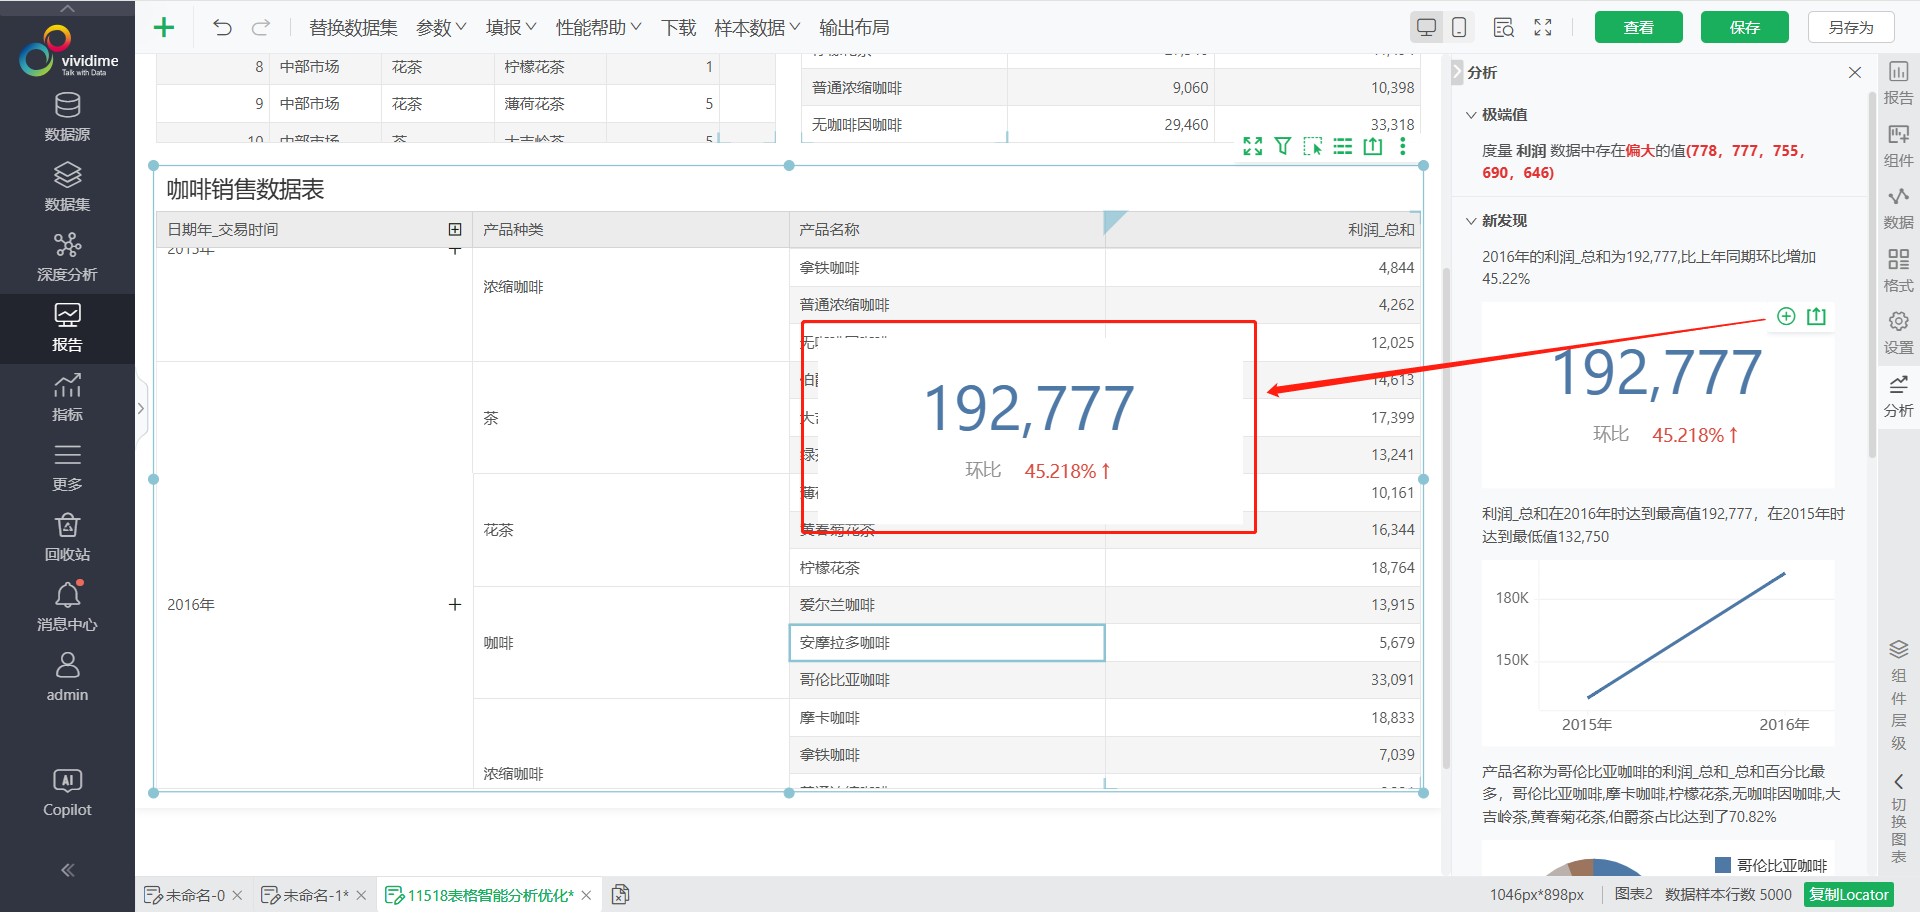Maximize the selected table component
The image size is (1920, 912).
click(x=1252, y=147)
